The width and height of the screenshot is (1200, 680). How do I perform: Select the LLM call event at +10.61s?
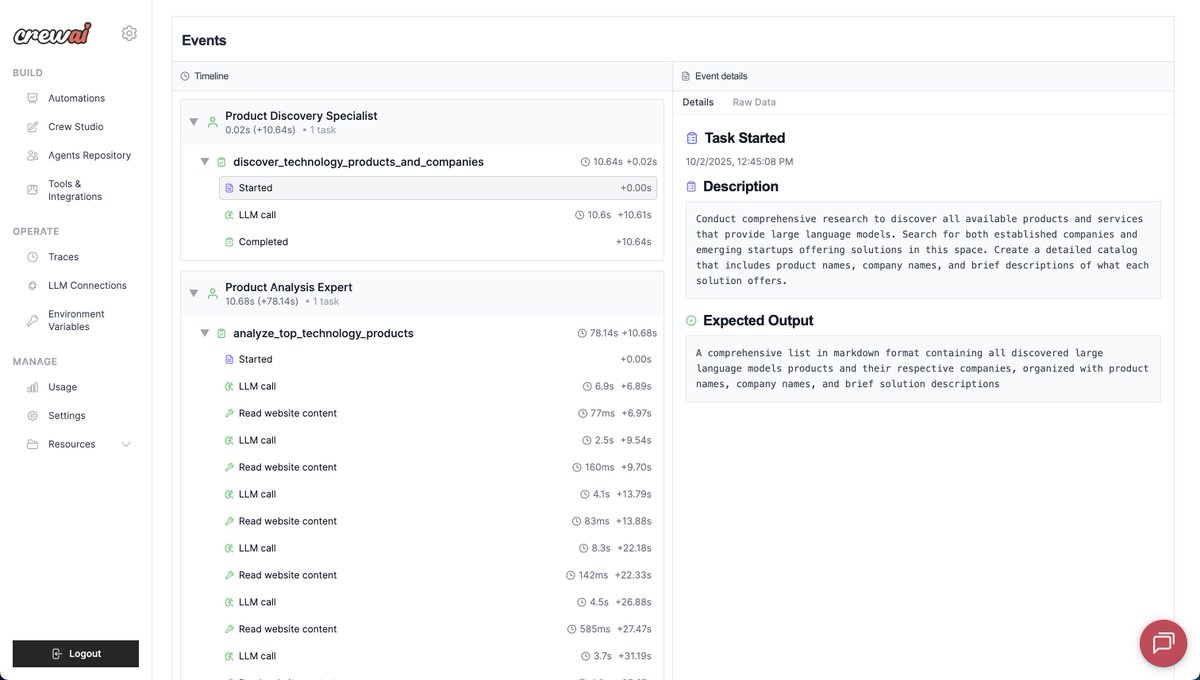[438, 215]
